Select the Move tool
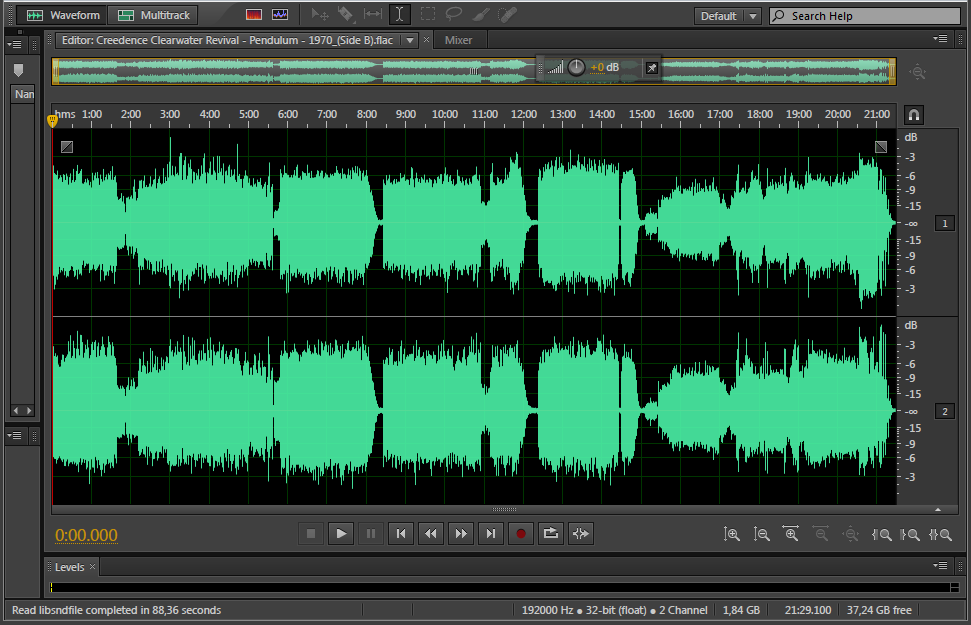Image resolution: width=971 pixels, height=625 pixels. [320, 14]
